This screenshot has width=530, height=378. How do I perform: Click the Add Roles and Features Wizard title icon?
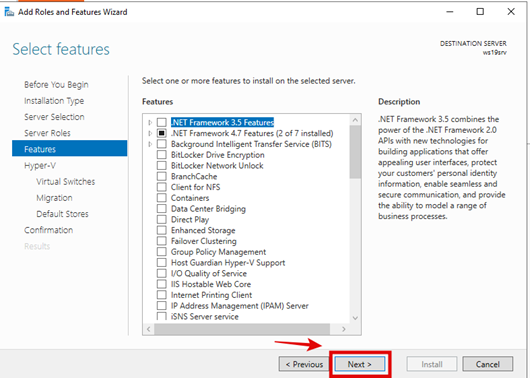(9, 12)
